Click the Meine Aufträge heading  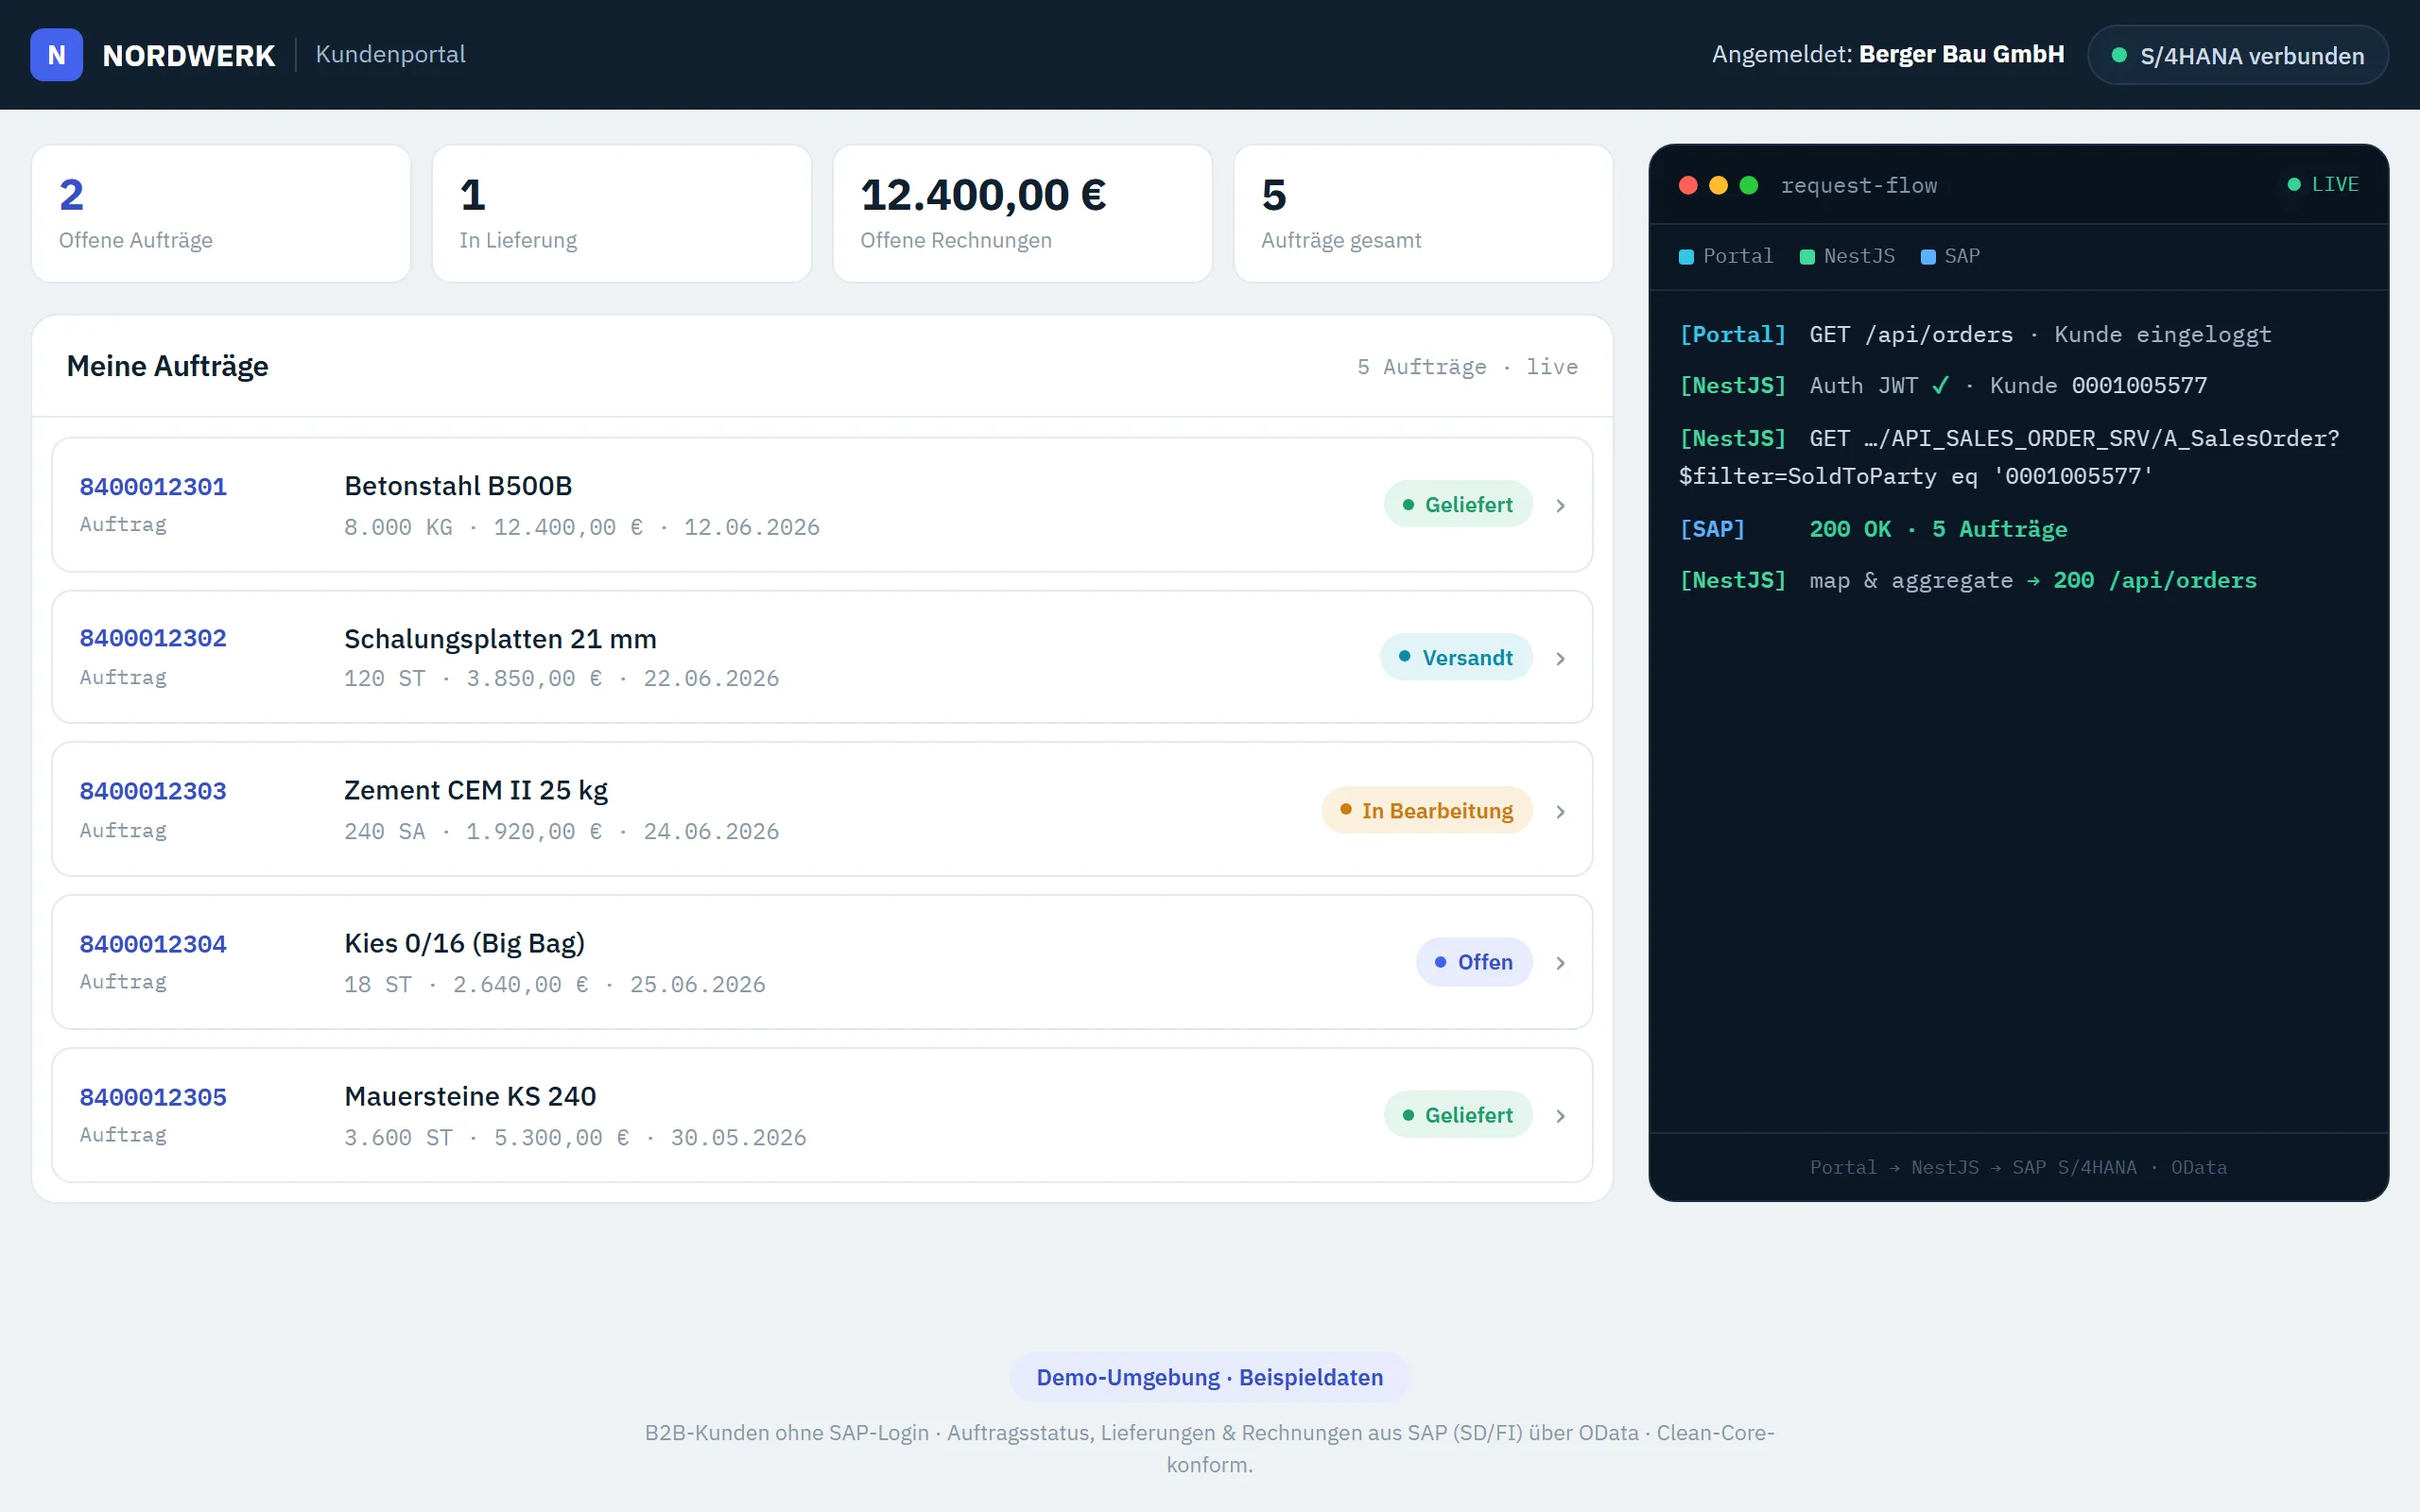[167, 366]
